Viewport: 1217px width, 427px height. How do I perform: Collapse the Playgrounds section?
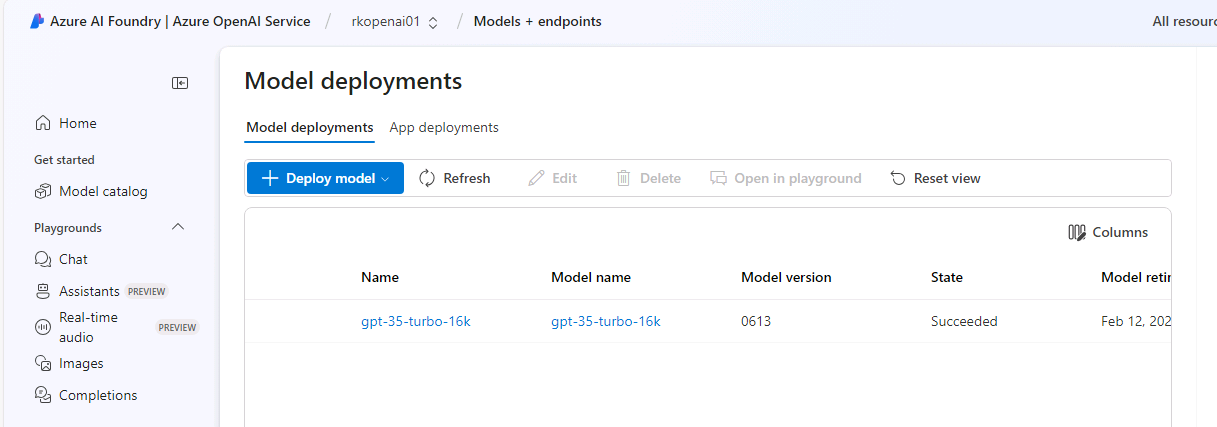pyautogui.click(x=178, y=228)
